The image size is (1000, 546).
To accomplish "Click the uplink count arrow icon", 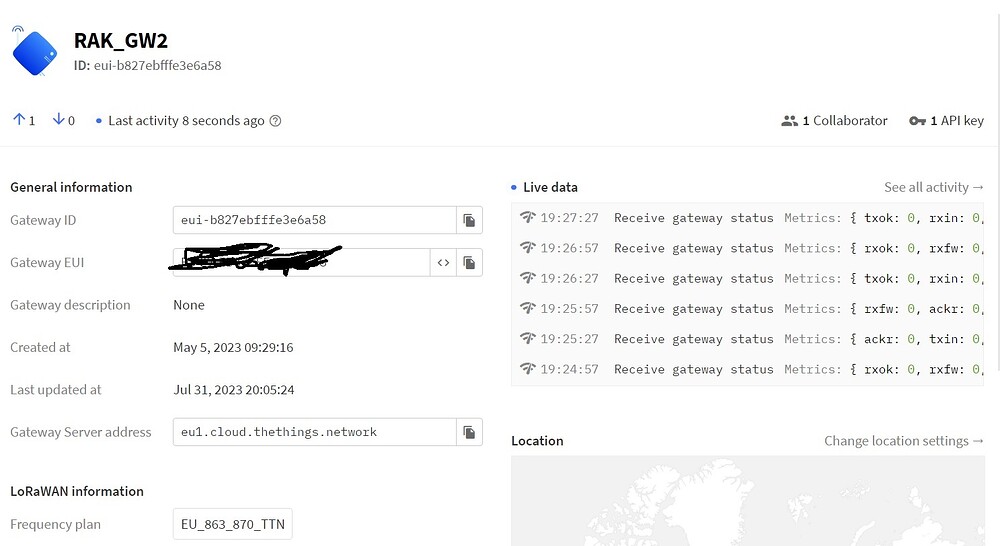I will coord(18,119).
